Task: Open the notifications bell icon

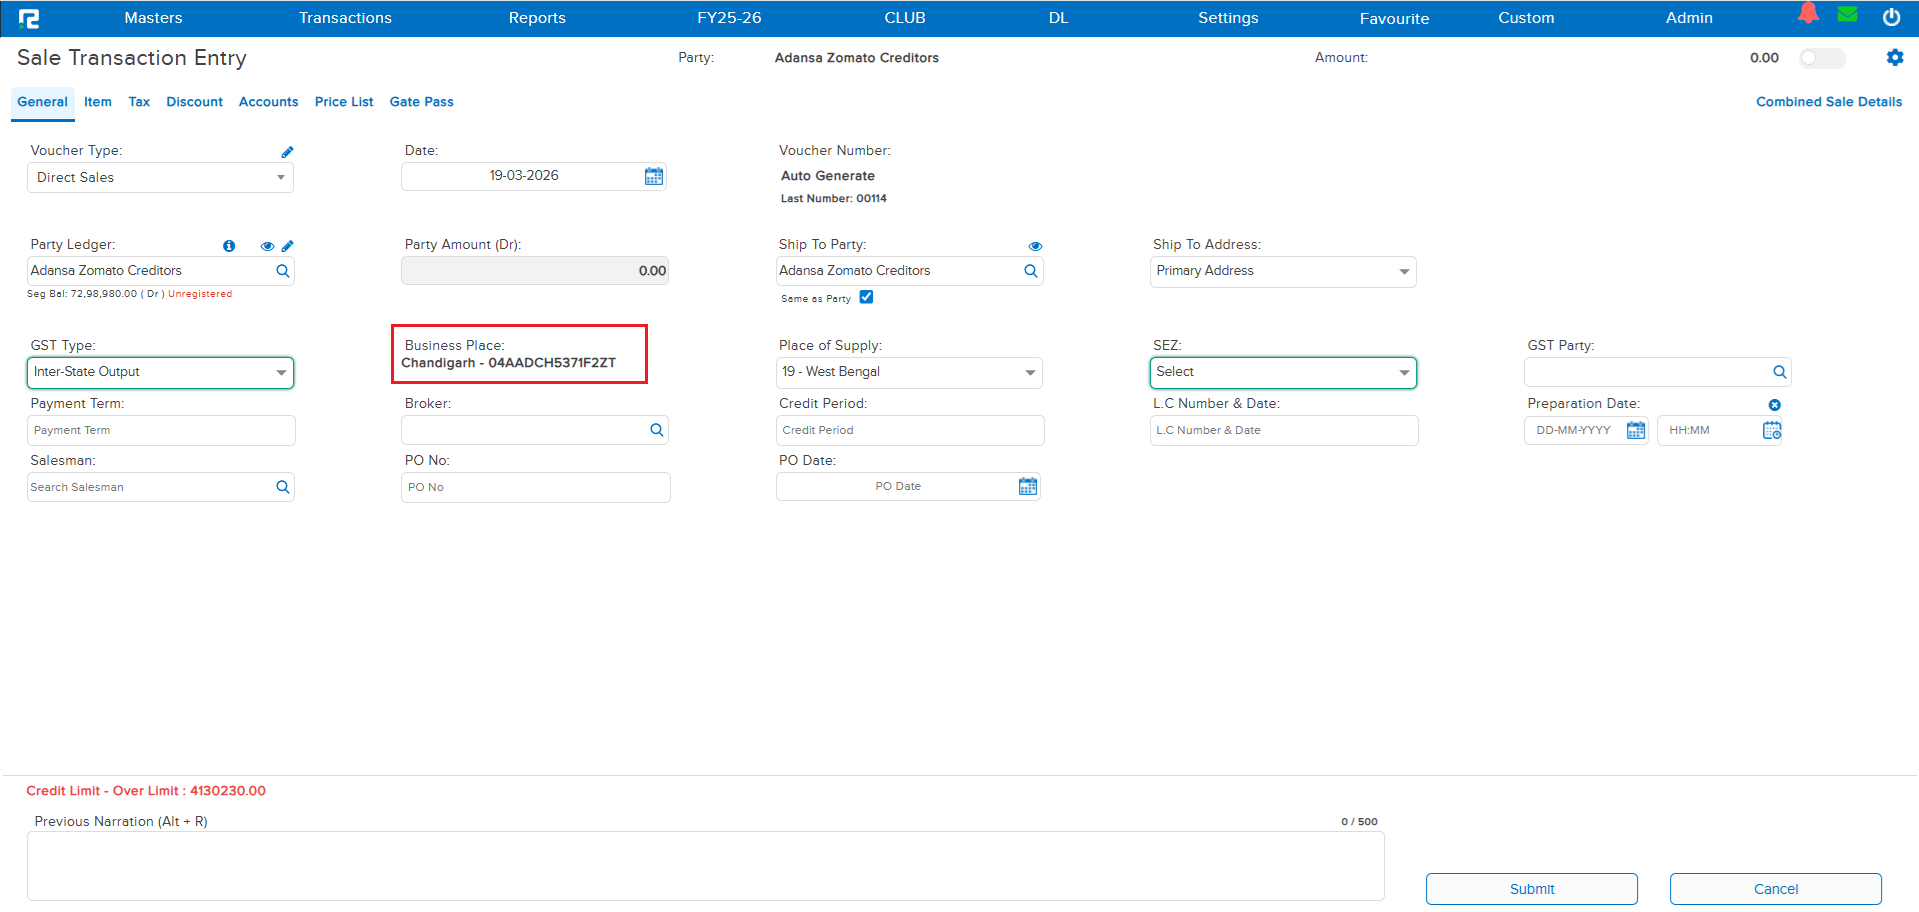Action: [x=1809, y=13]
